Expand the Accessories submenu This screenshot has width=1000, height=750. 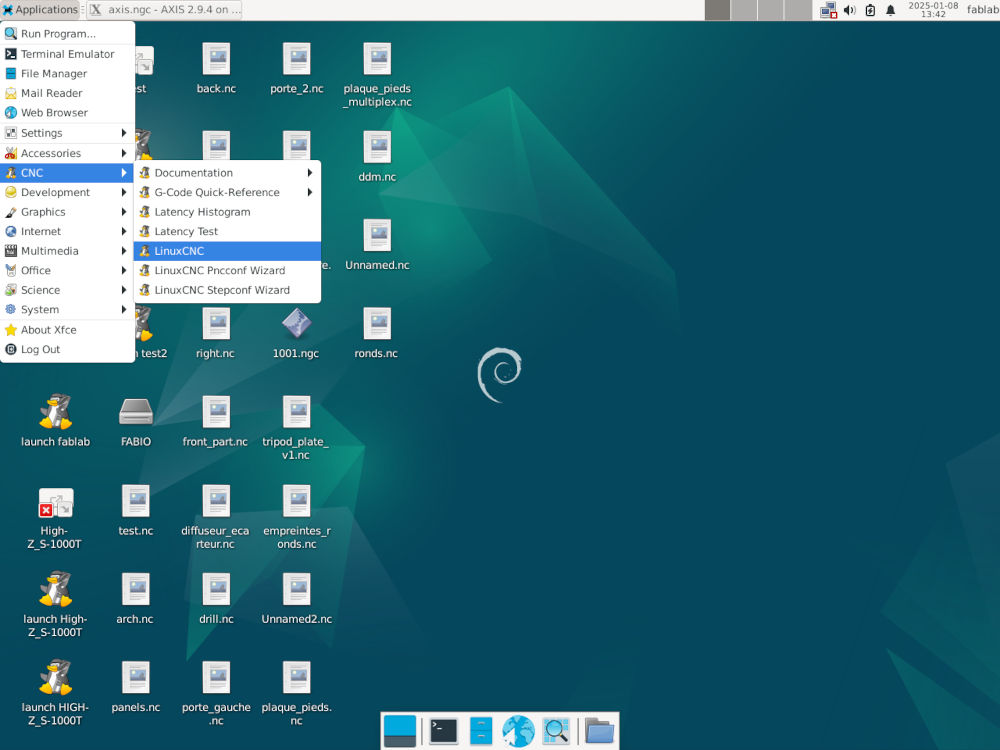(x=67, y=153)
